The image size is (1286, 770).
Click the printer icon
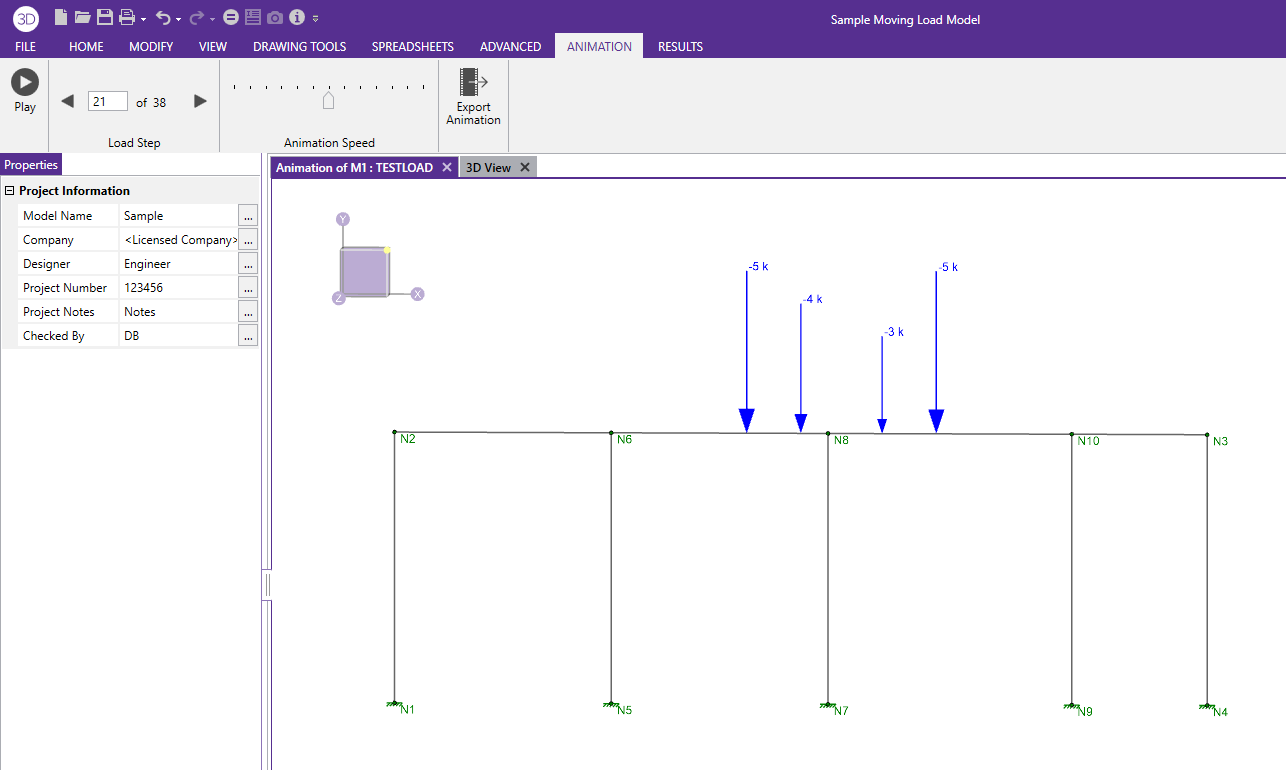coord(127,17)
